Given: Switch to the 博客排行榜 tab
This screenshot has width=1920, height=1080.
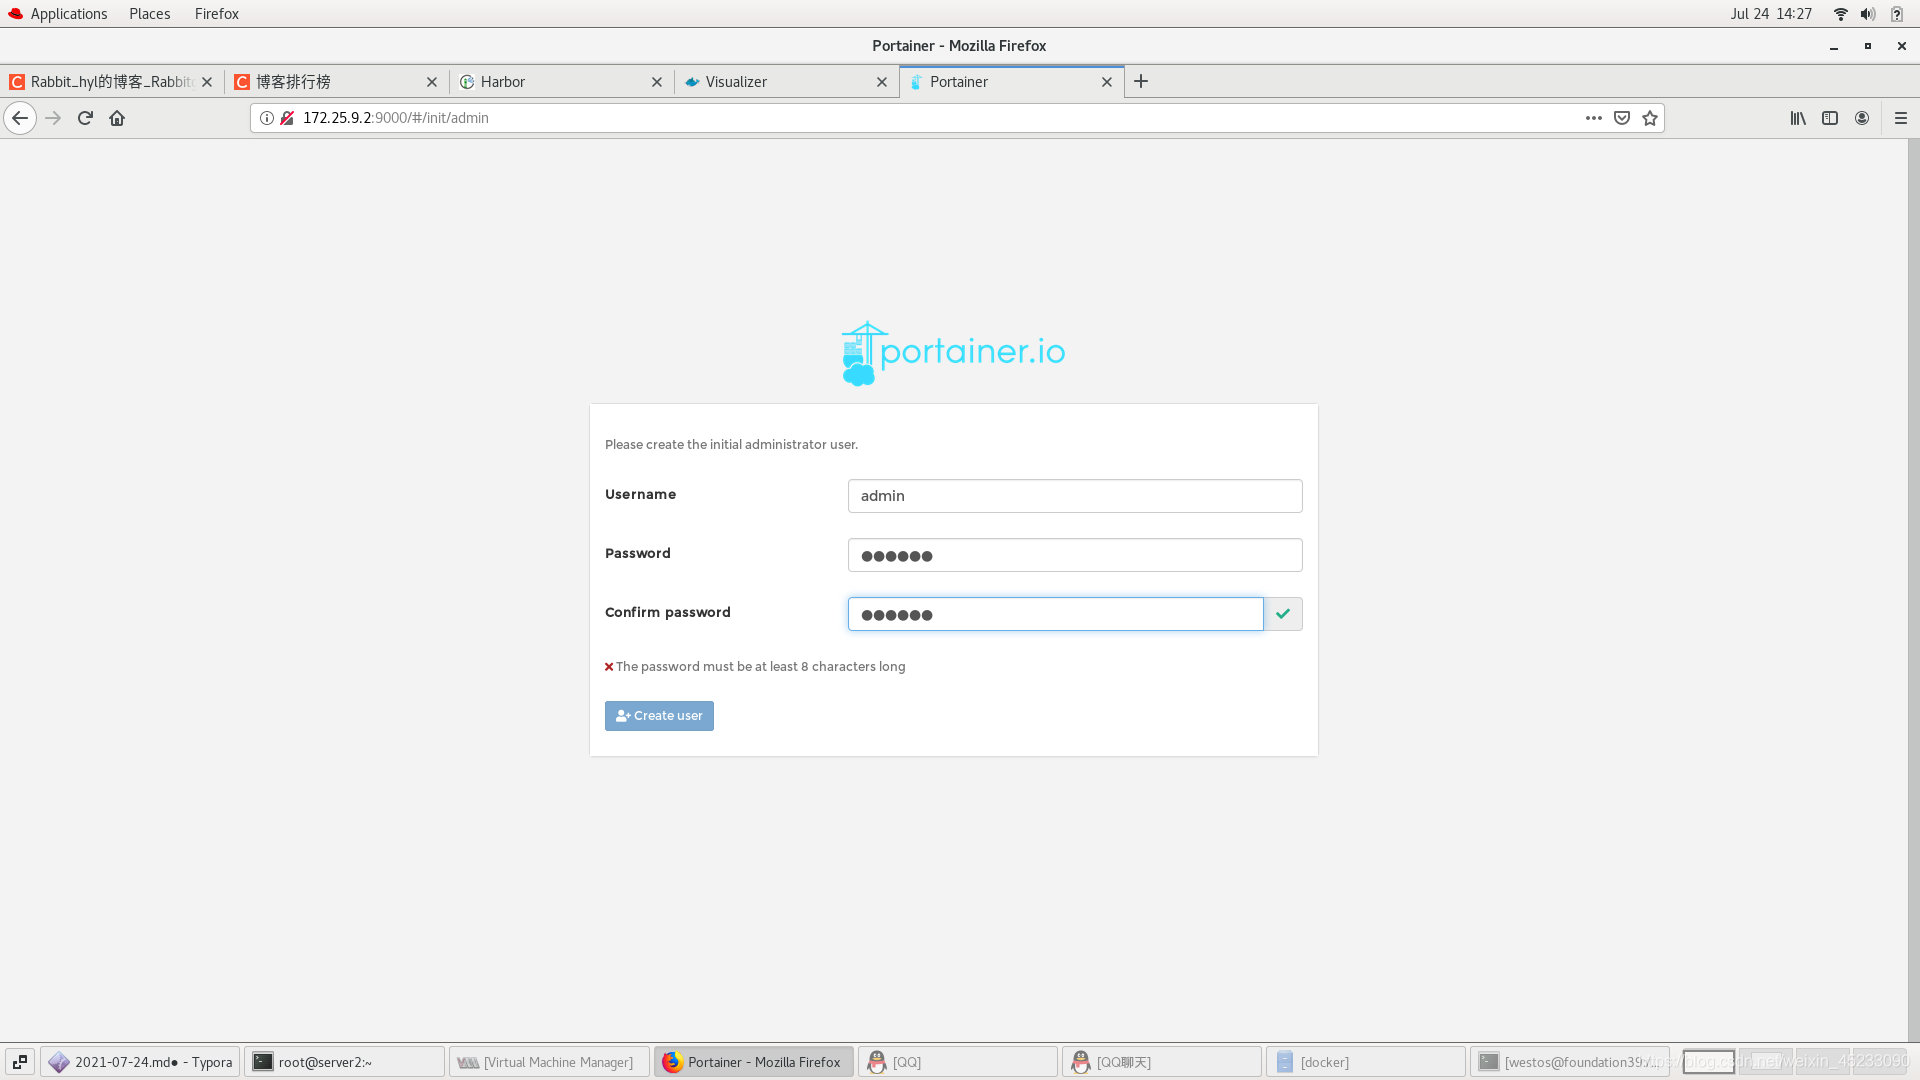Looking at the screenshot, I should click(337, 82).
